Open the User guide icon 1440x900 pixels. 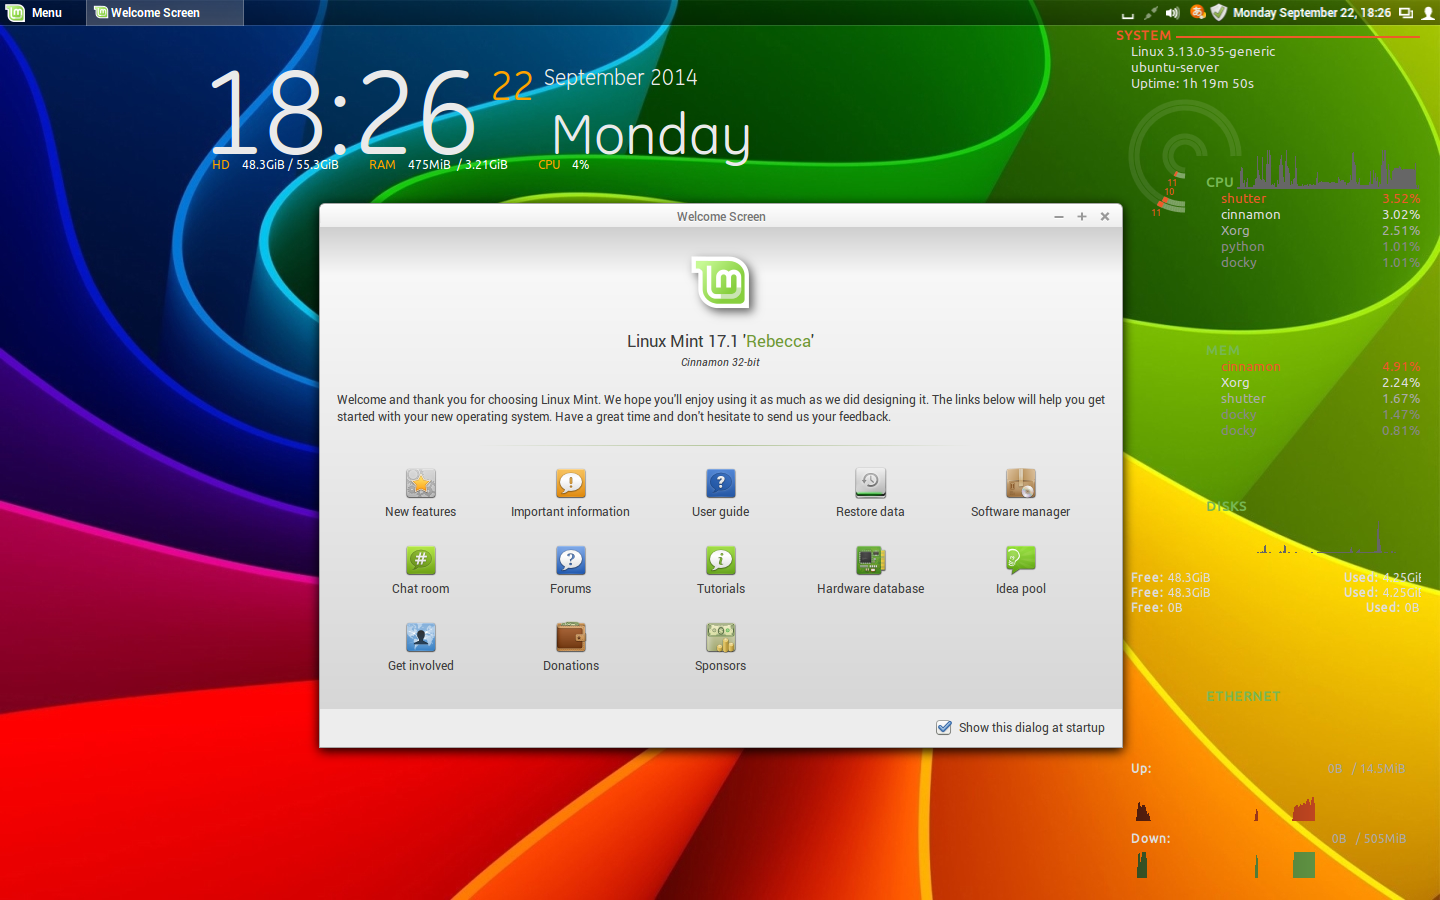coord(720,484)
